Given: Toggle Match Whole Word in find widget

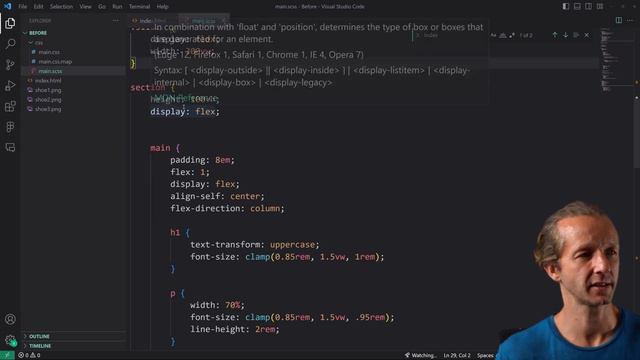Looking at the screenshot, I should 503,36.
